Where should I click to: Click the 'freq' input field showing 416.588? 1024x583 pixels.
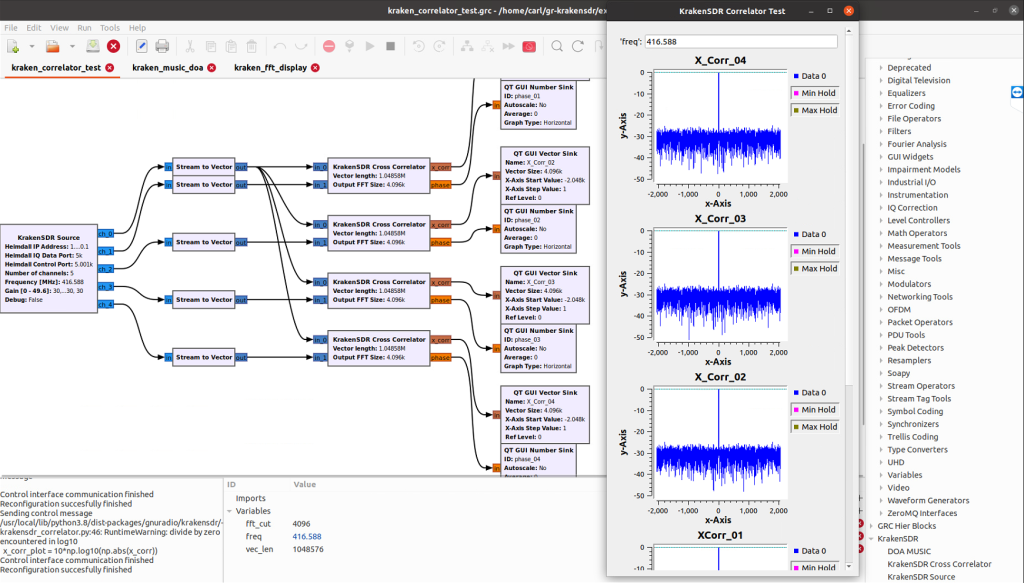pos(741,41)
